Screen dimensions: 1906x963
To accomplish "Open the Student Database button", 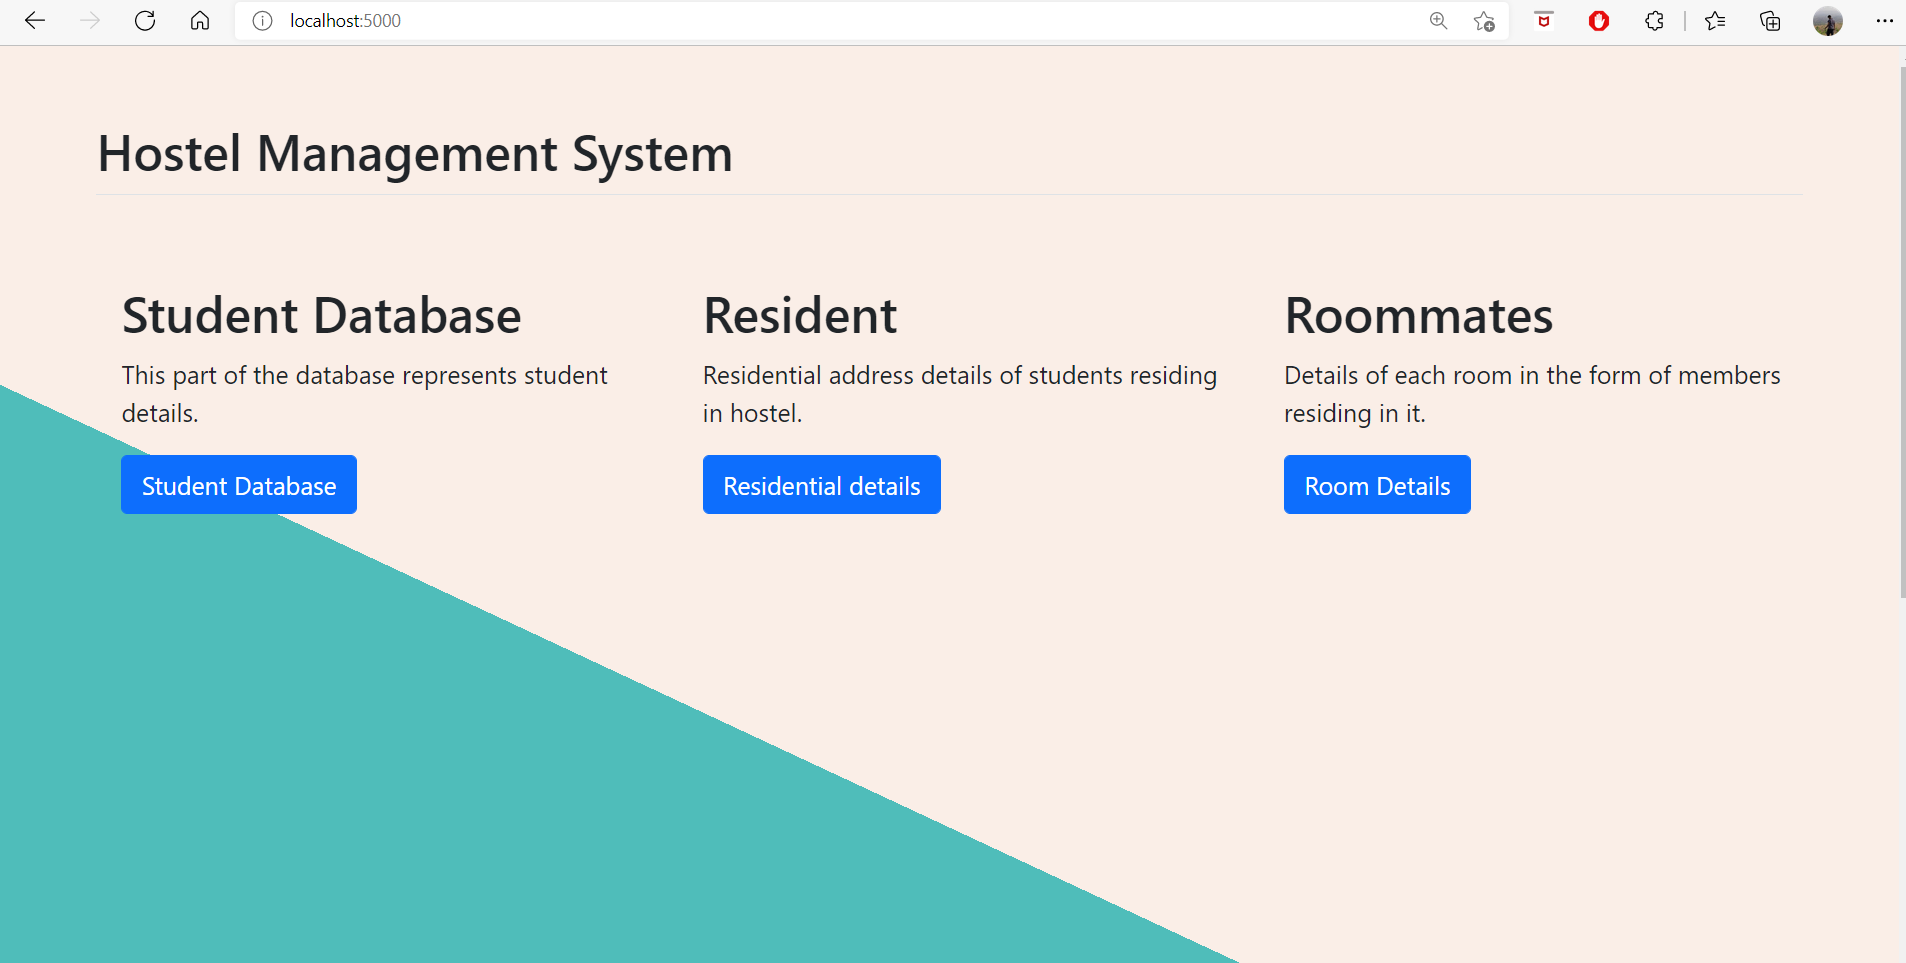I will [x=239, y=485].
